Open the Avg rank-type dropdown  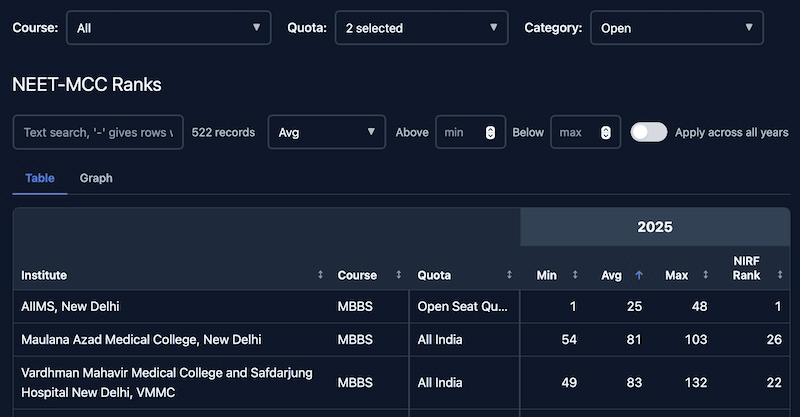[327, 132]
